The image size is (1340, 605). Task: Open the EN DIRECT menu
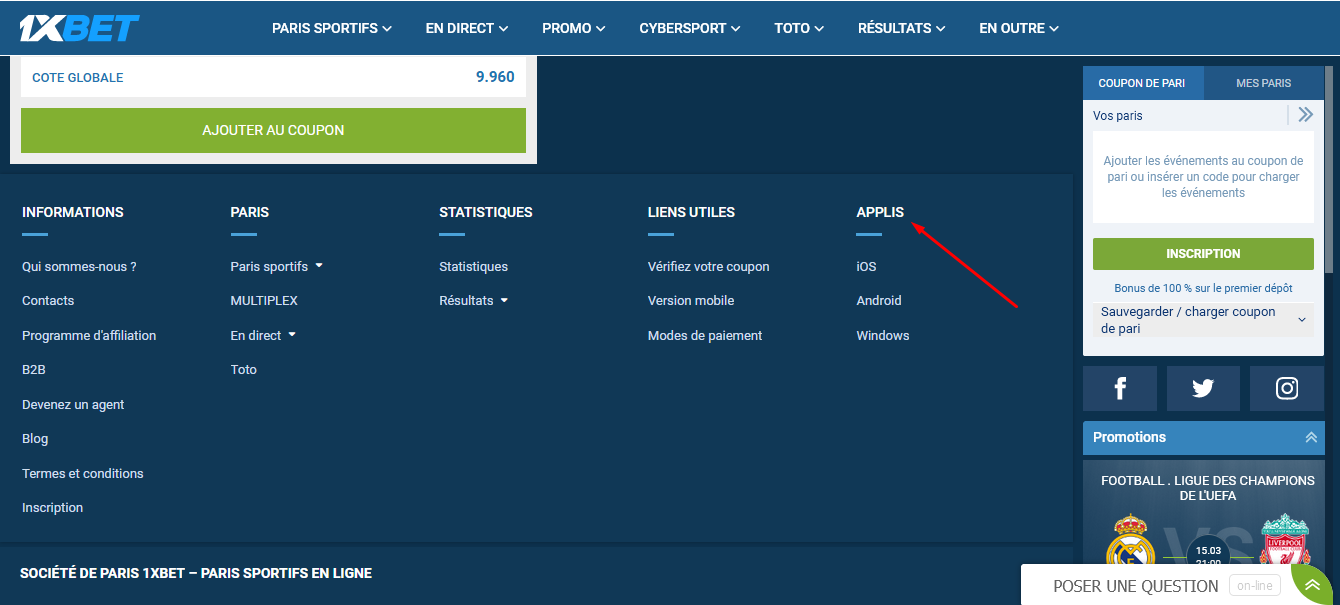click(x=467, y=28)
